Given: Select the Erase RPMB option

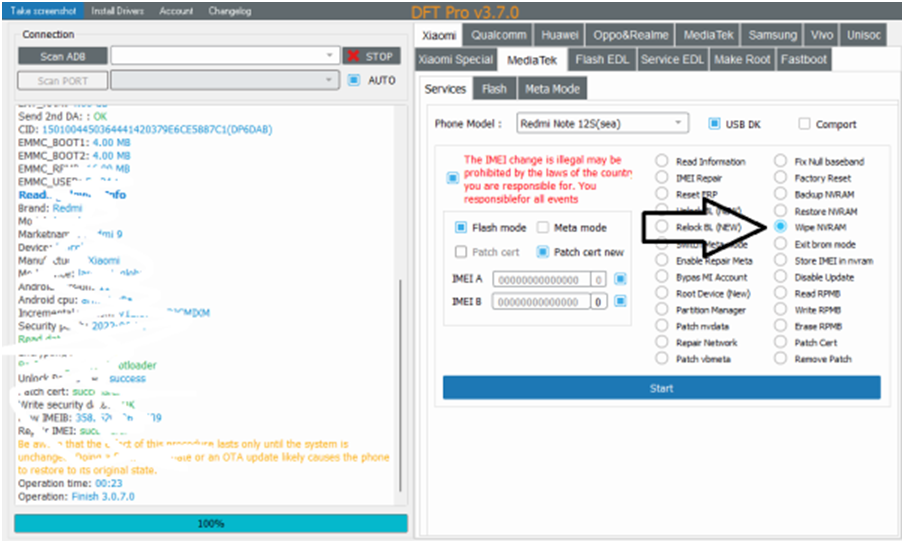Looking at the screenshot, I should (x=781, y=326).
